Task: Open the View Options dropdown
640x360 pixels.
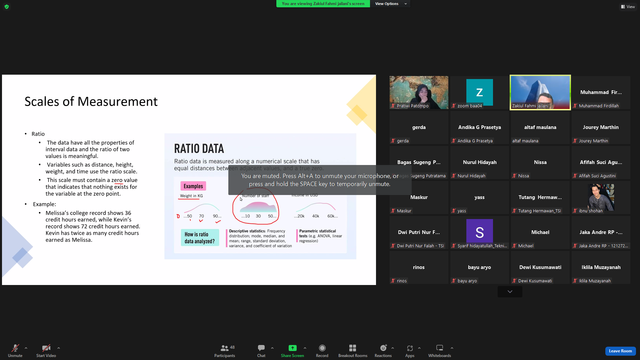Action: tap(391, 4)
